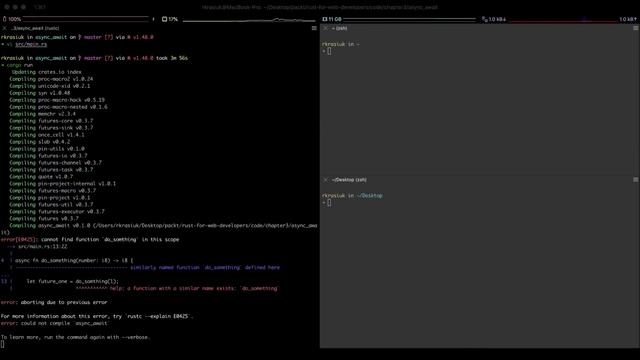The height and width of the screenshot is (360, 640).
Task: Click 'Compiling futures-io v0.3.7' line
Action: (48, 156)
